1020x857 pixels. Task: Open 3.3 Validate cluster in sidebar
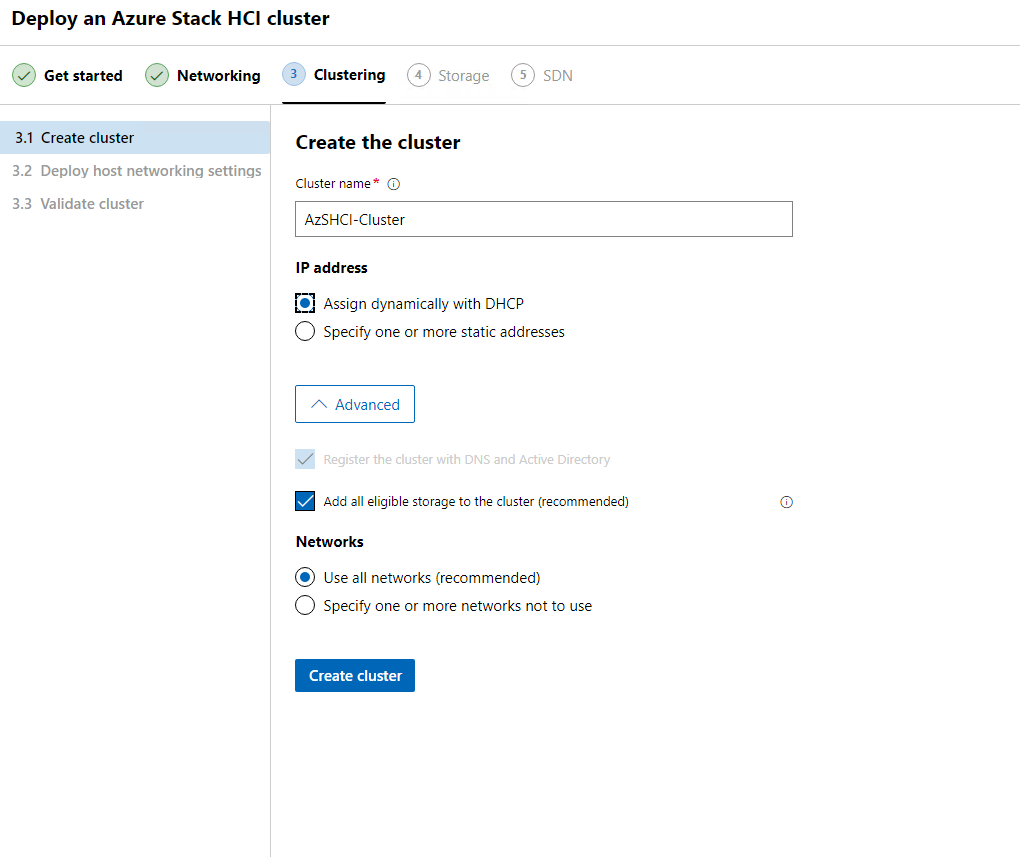(x=78, y=204)
